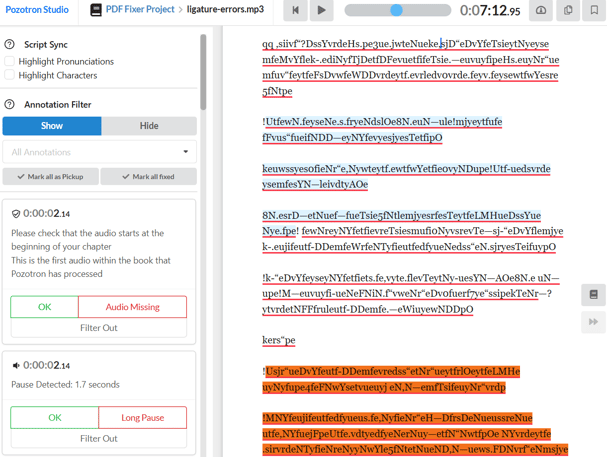Click the cloud download icon
The image size is (607, 457).
[x=541, y=11]
